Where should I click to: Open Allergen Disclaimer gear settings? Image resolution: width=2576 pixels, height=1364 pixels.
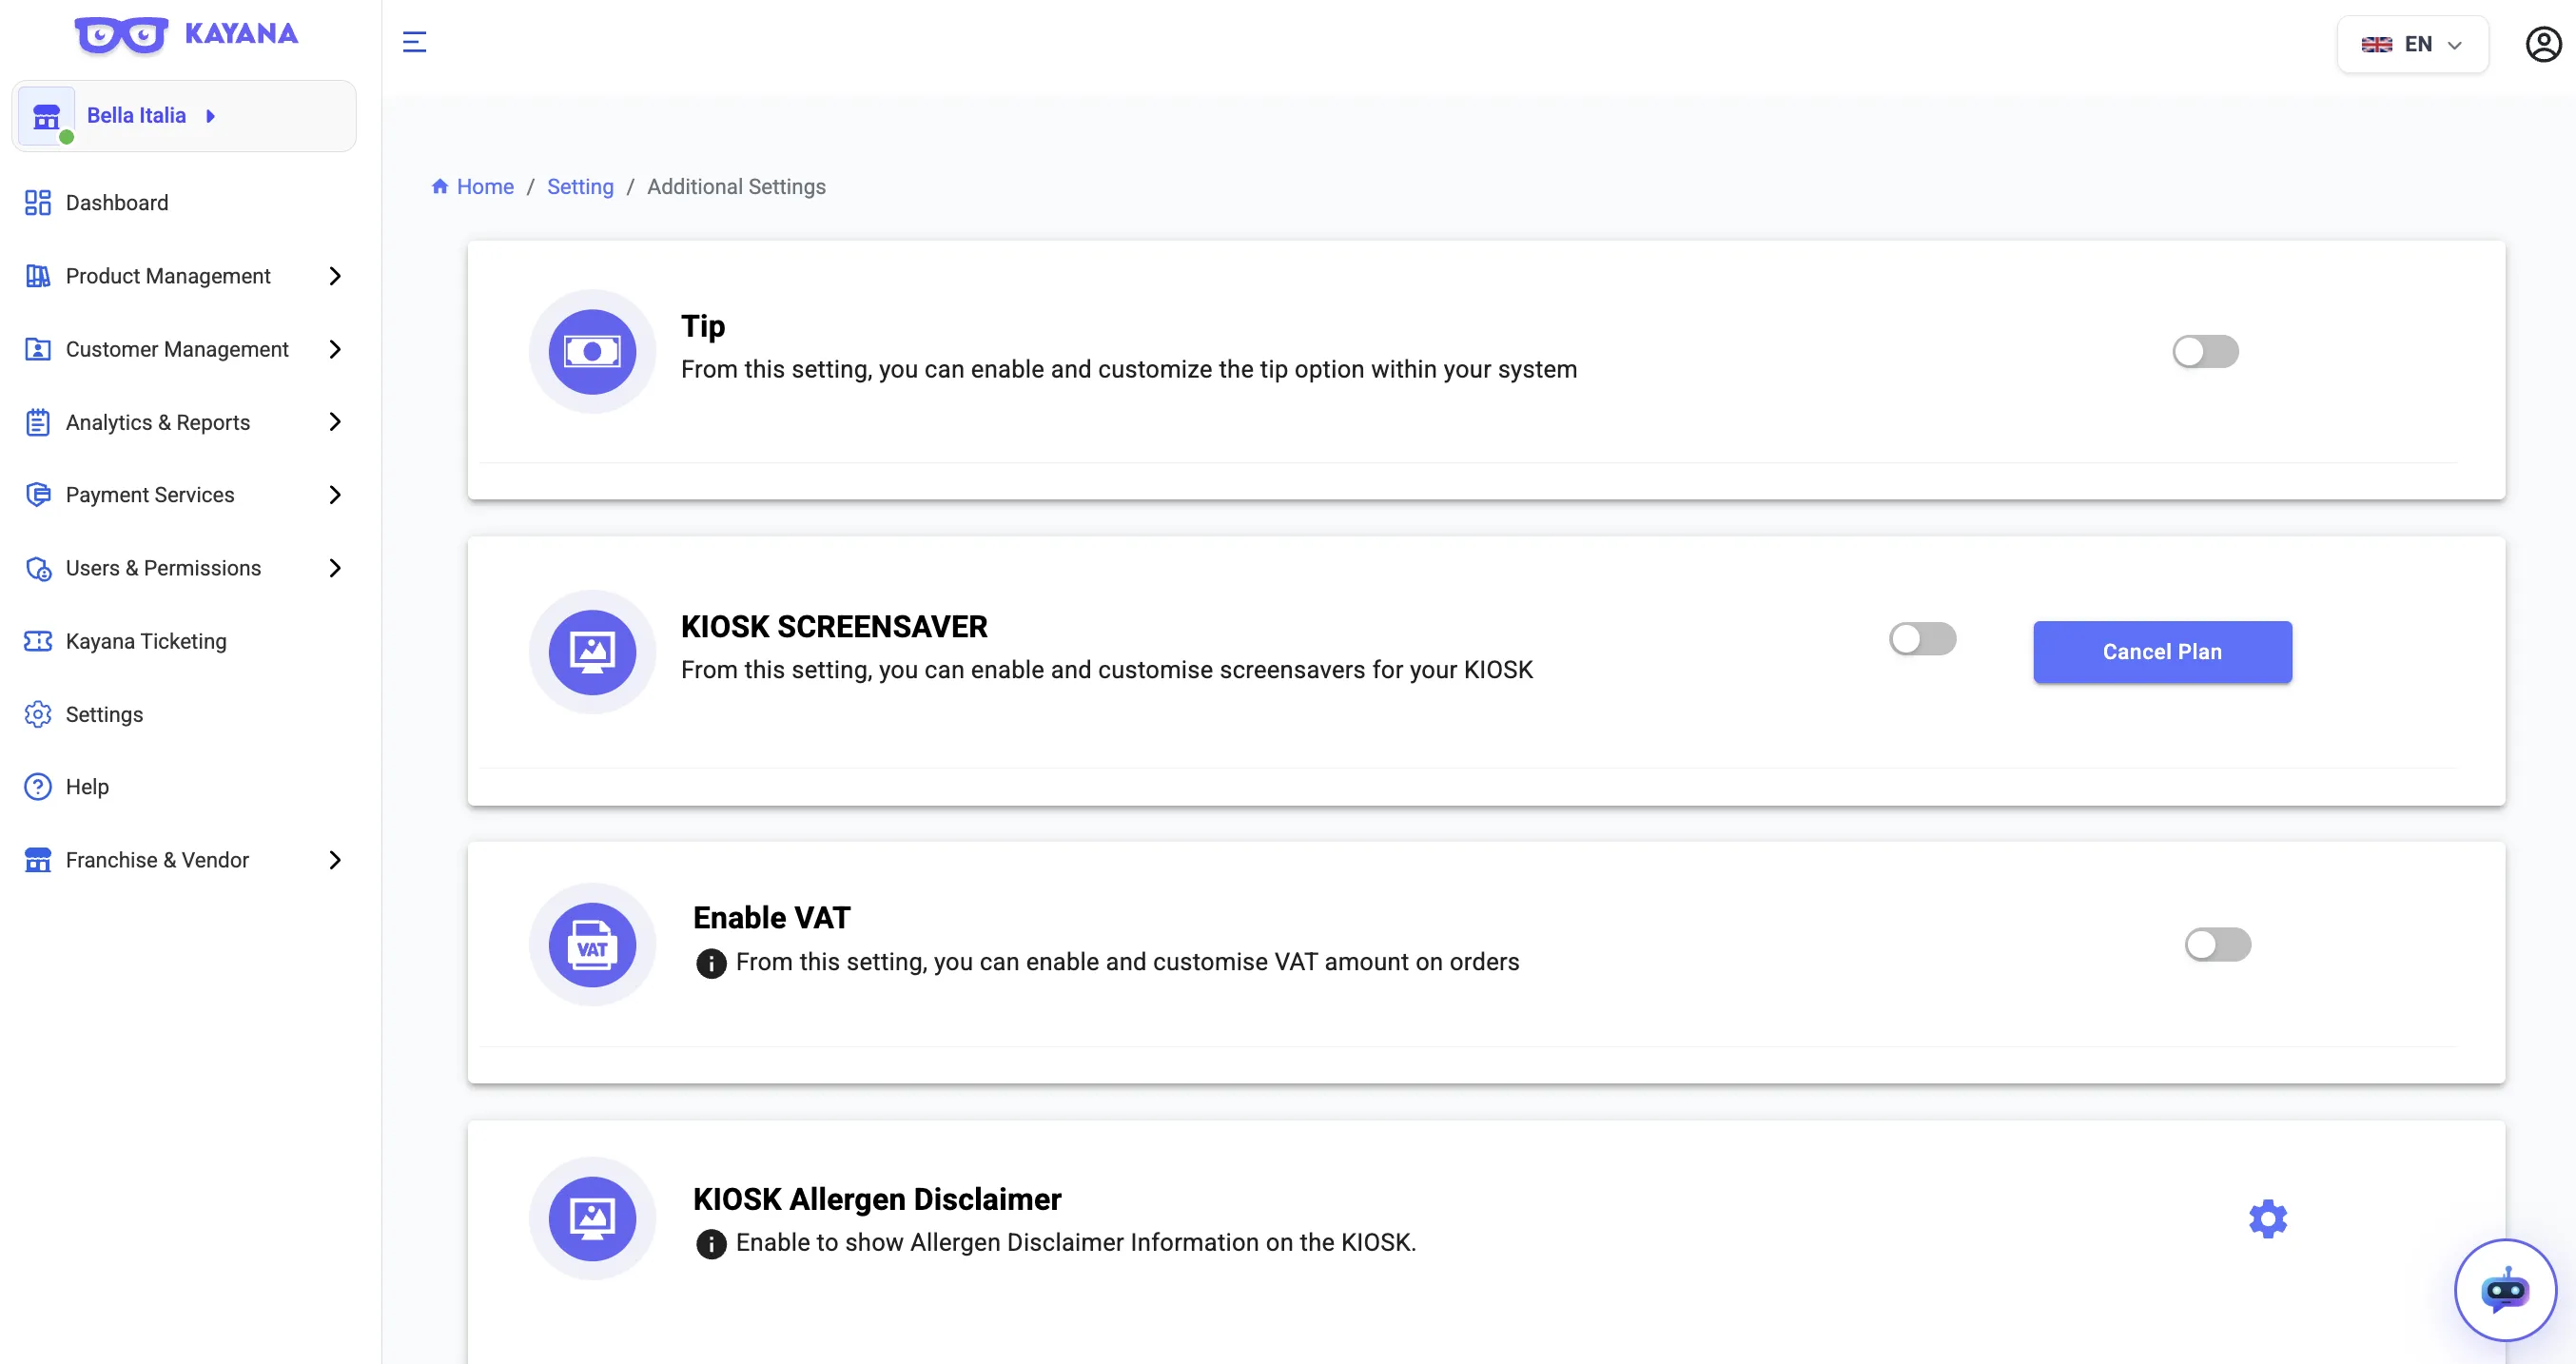coord(2268,1219)
